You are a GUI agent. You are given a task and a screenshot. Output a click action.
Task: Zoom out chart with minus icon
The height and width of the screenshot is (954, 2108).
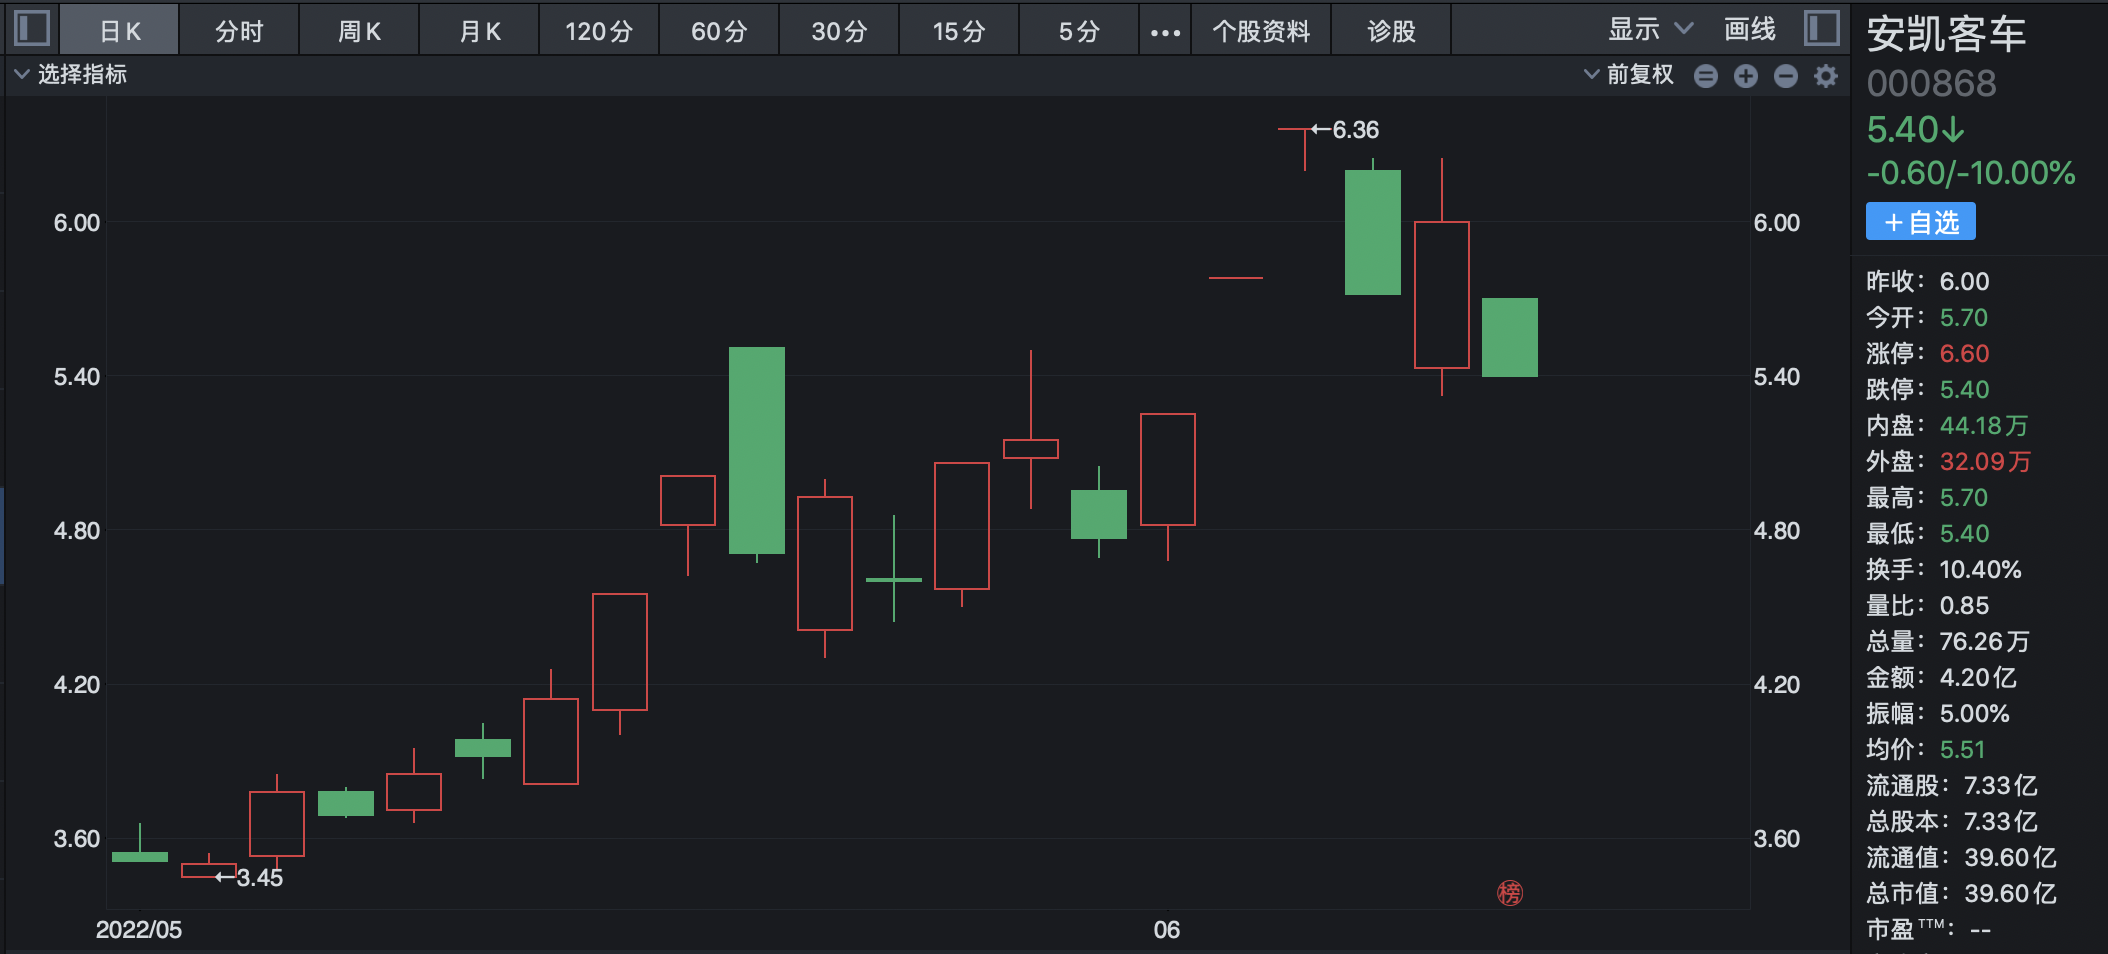click(1786, 76)
